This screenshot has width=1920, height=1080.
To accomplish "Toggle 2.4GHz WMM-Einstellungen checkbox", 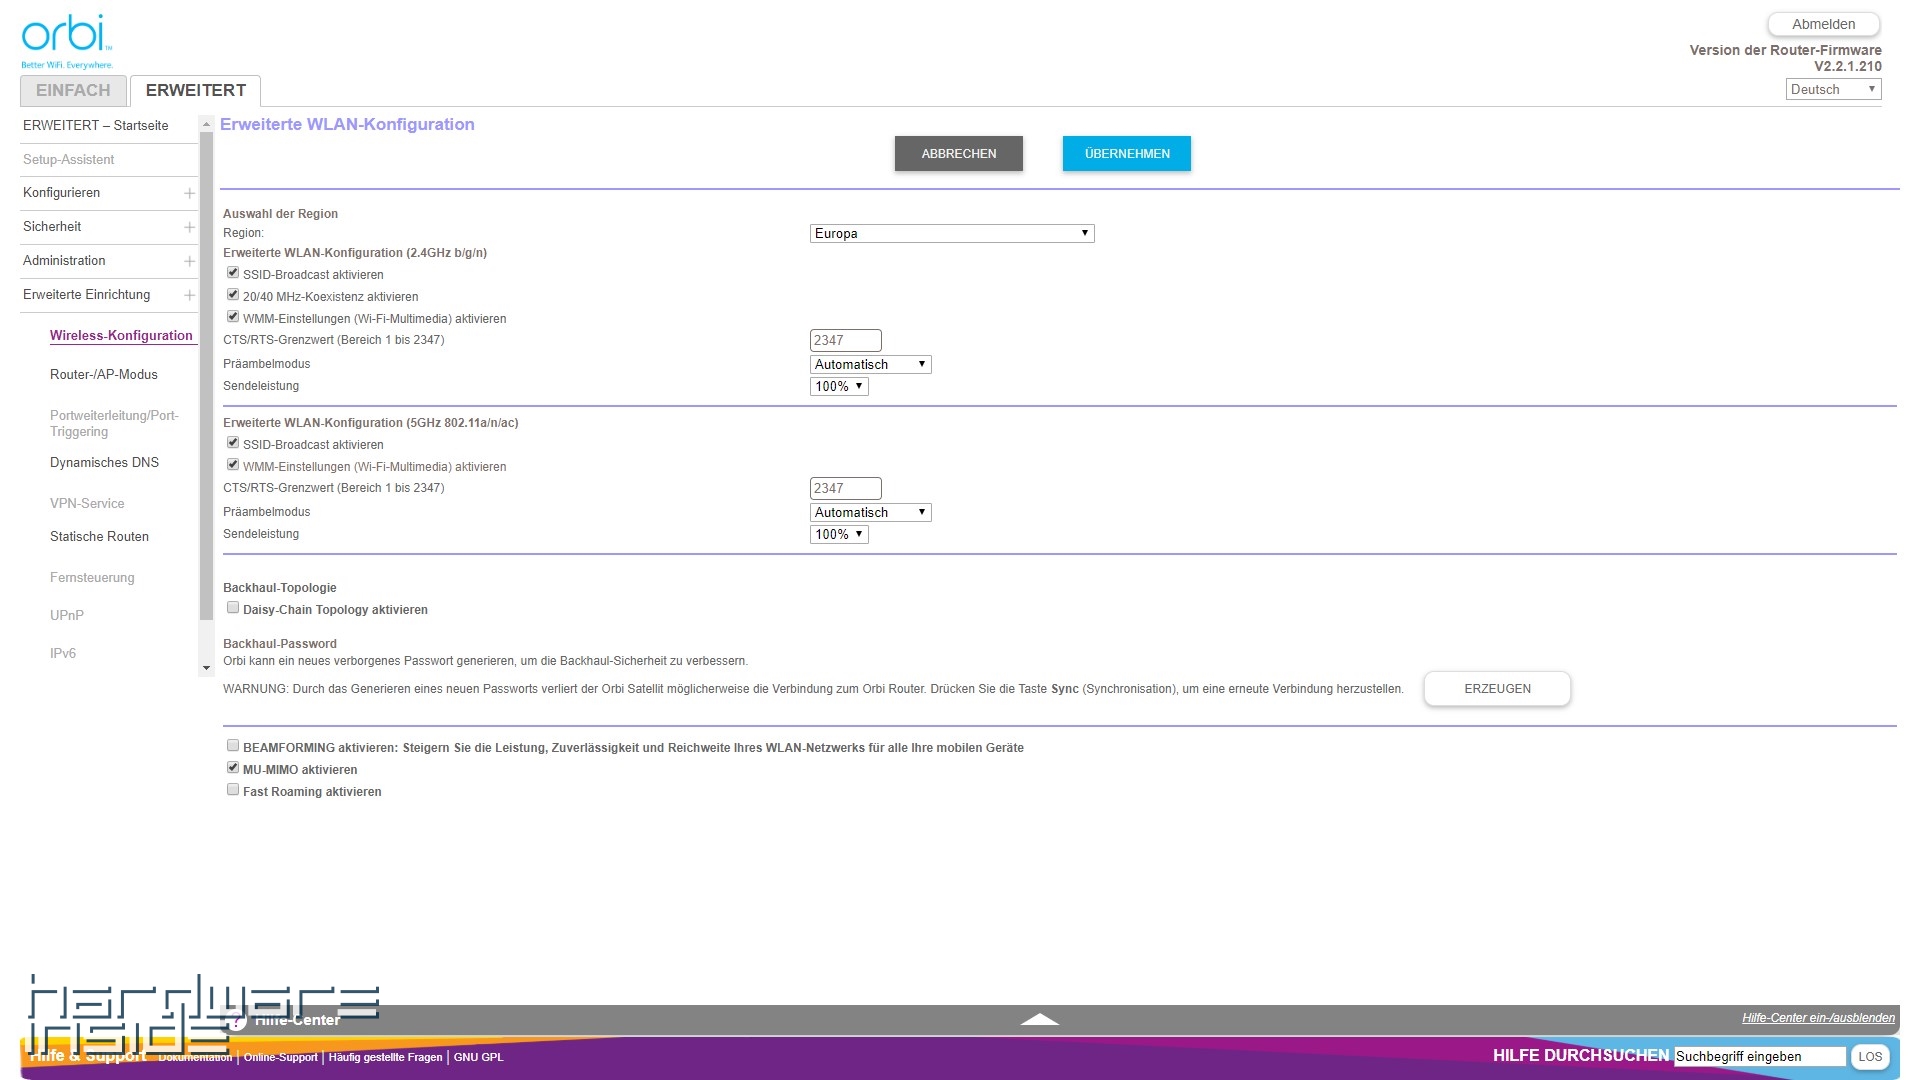I will coord(233,316).
